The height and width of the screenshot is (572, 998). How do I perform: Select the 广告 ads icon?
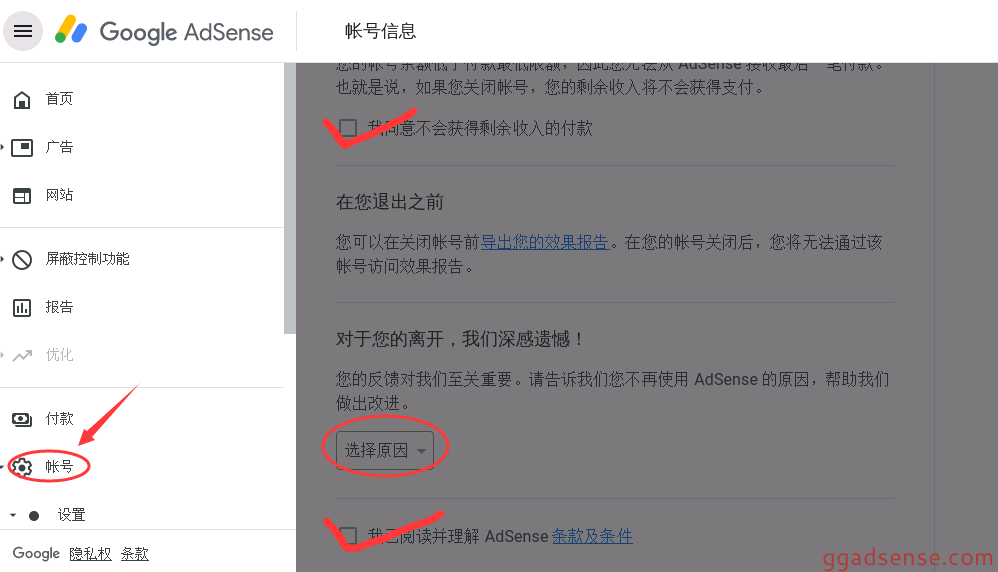22,148
